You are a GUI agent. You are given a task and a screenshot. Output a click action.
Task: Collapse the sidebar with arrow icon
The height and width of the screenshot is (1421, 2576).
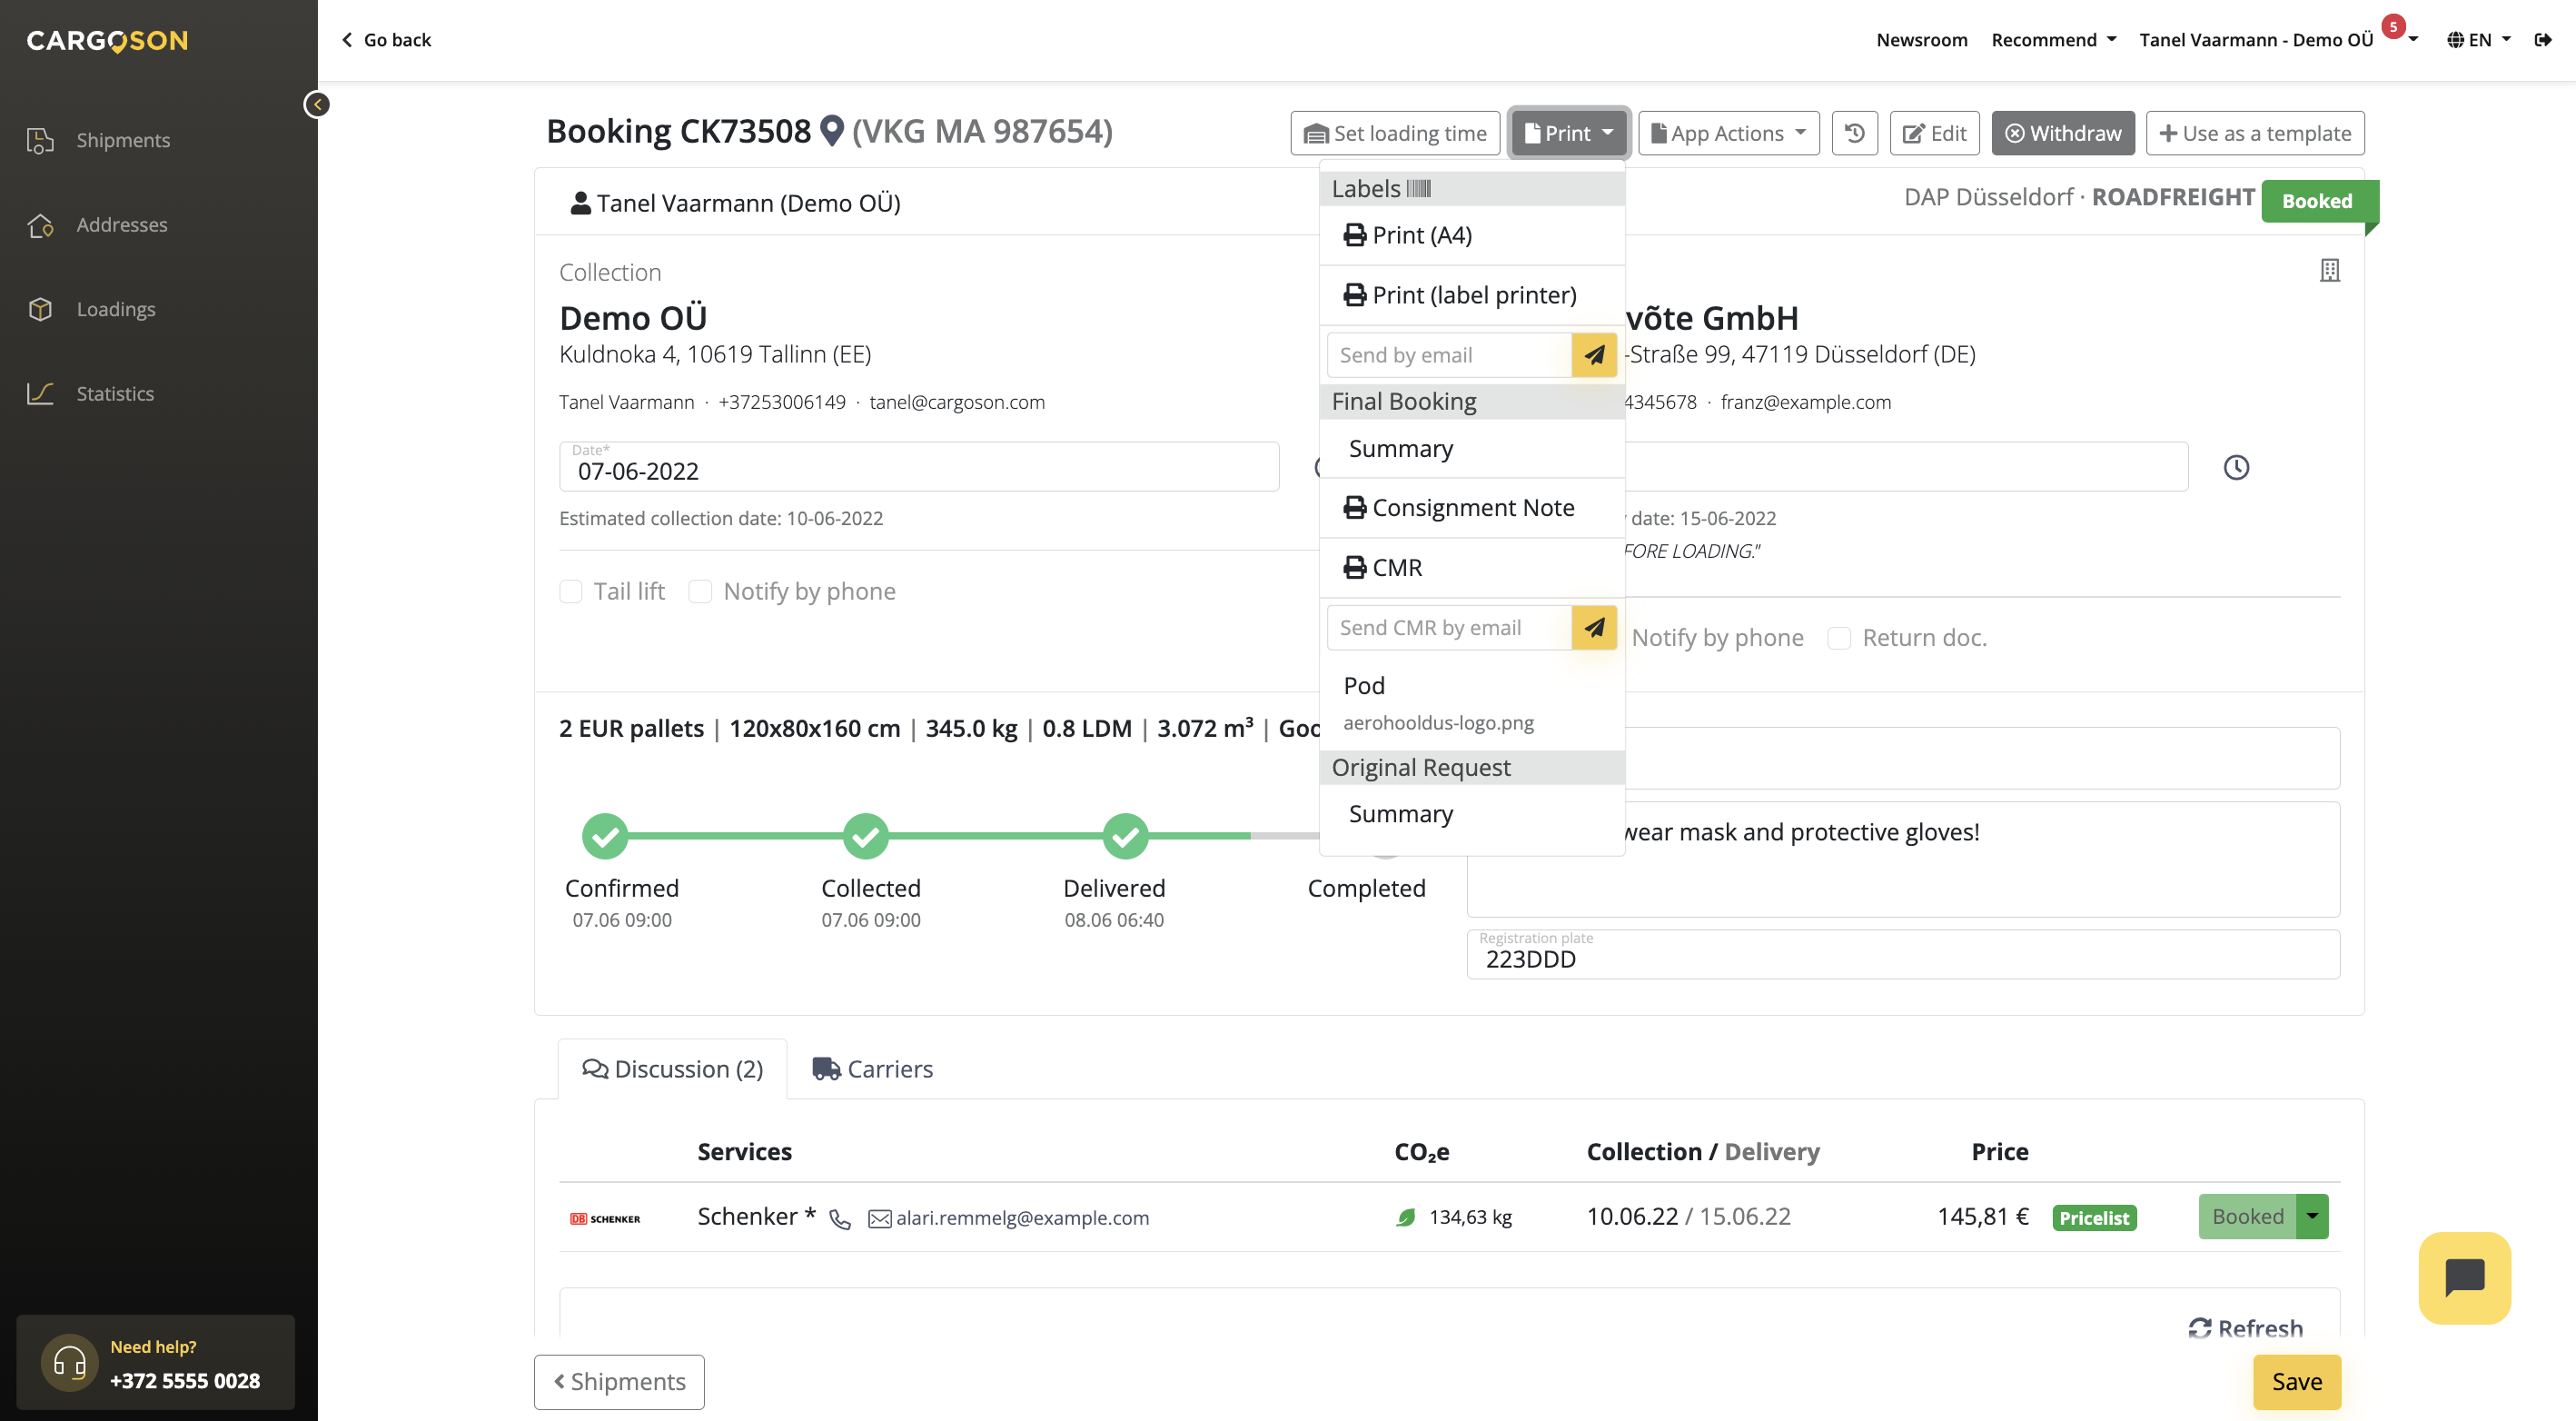pyautogui.click(x=317, y=104)
